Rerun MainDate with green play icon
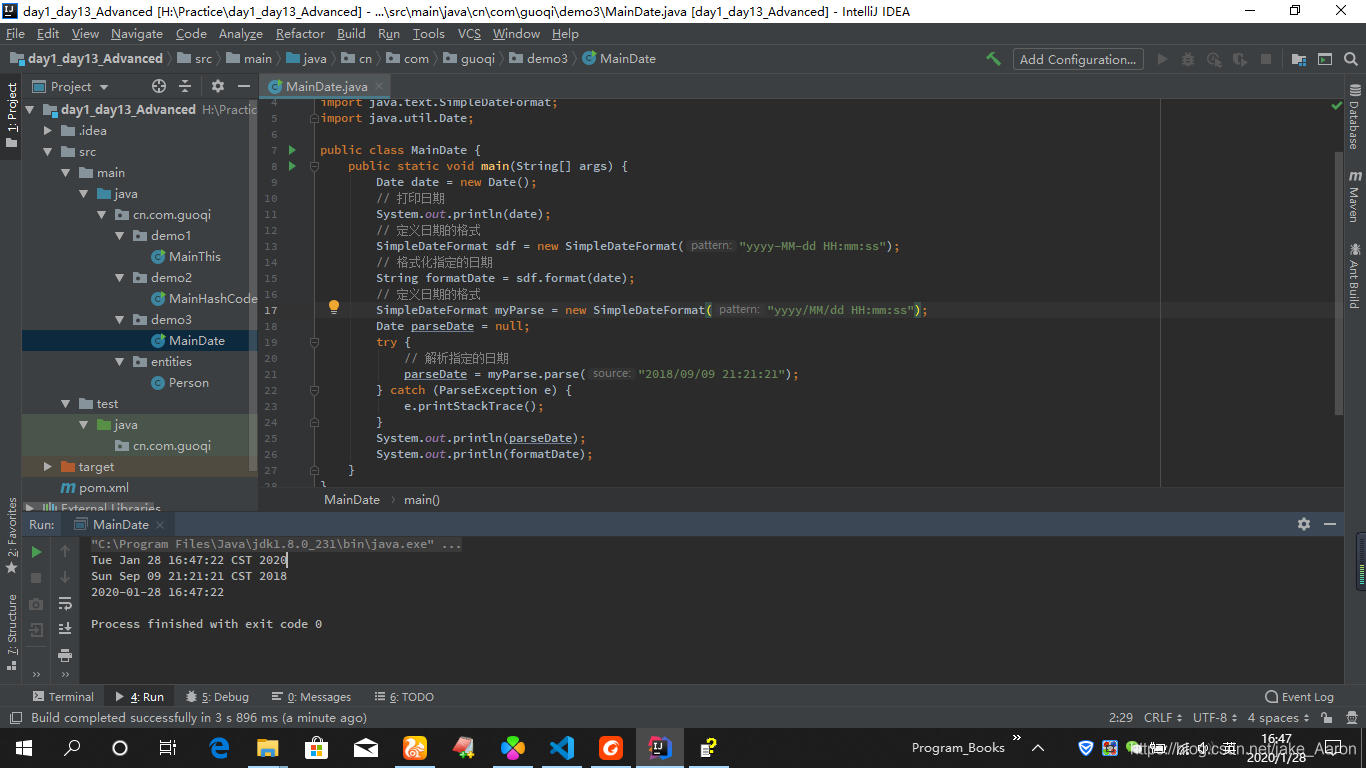The height and width of the screenshot is (768, 1366). point(36,551)
